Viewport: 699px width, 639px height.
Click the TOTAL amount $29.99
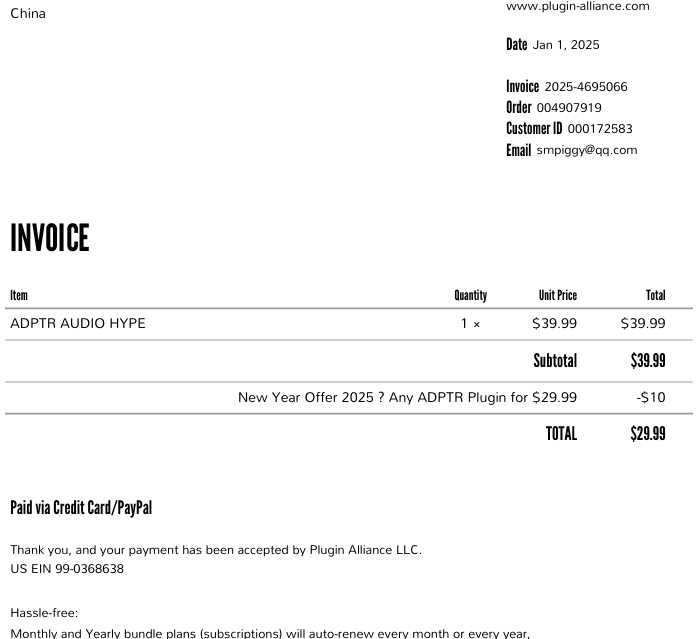point(648,433)
